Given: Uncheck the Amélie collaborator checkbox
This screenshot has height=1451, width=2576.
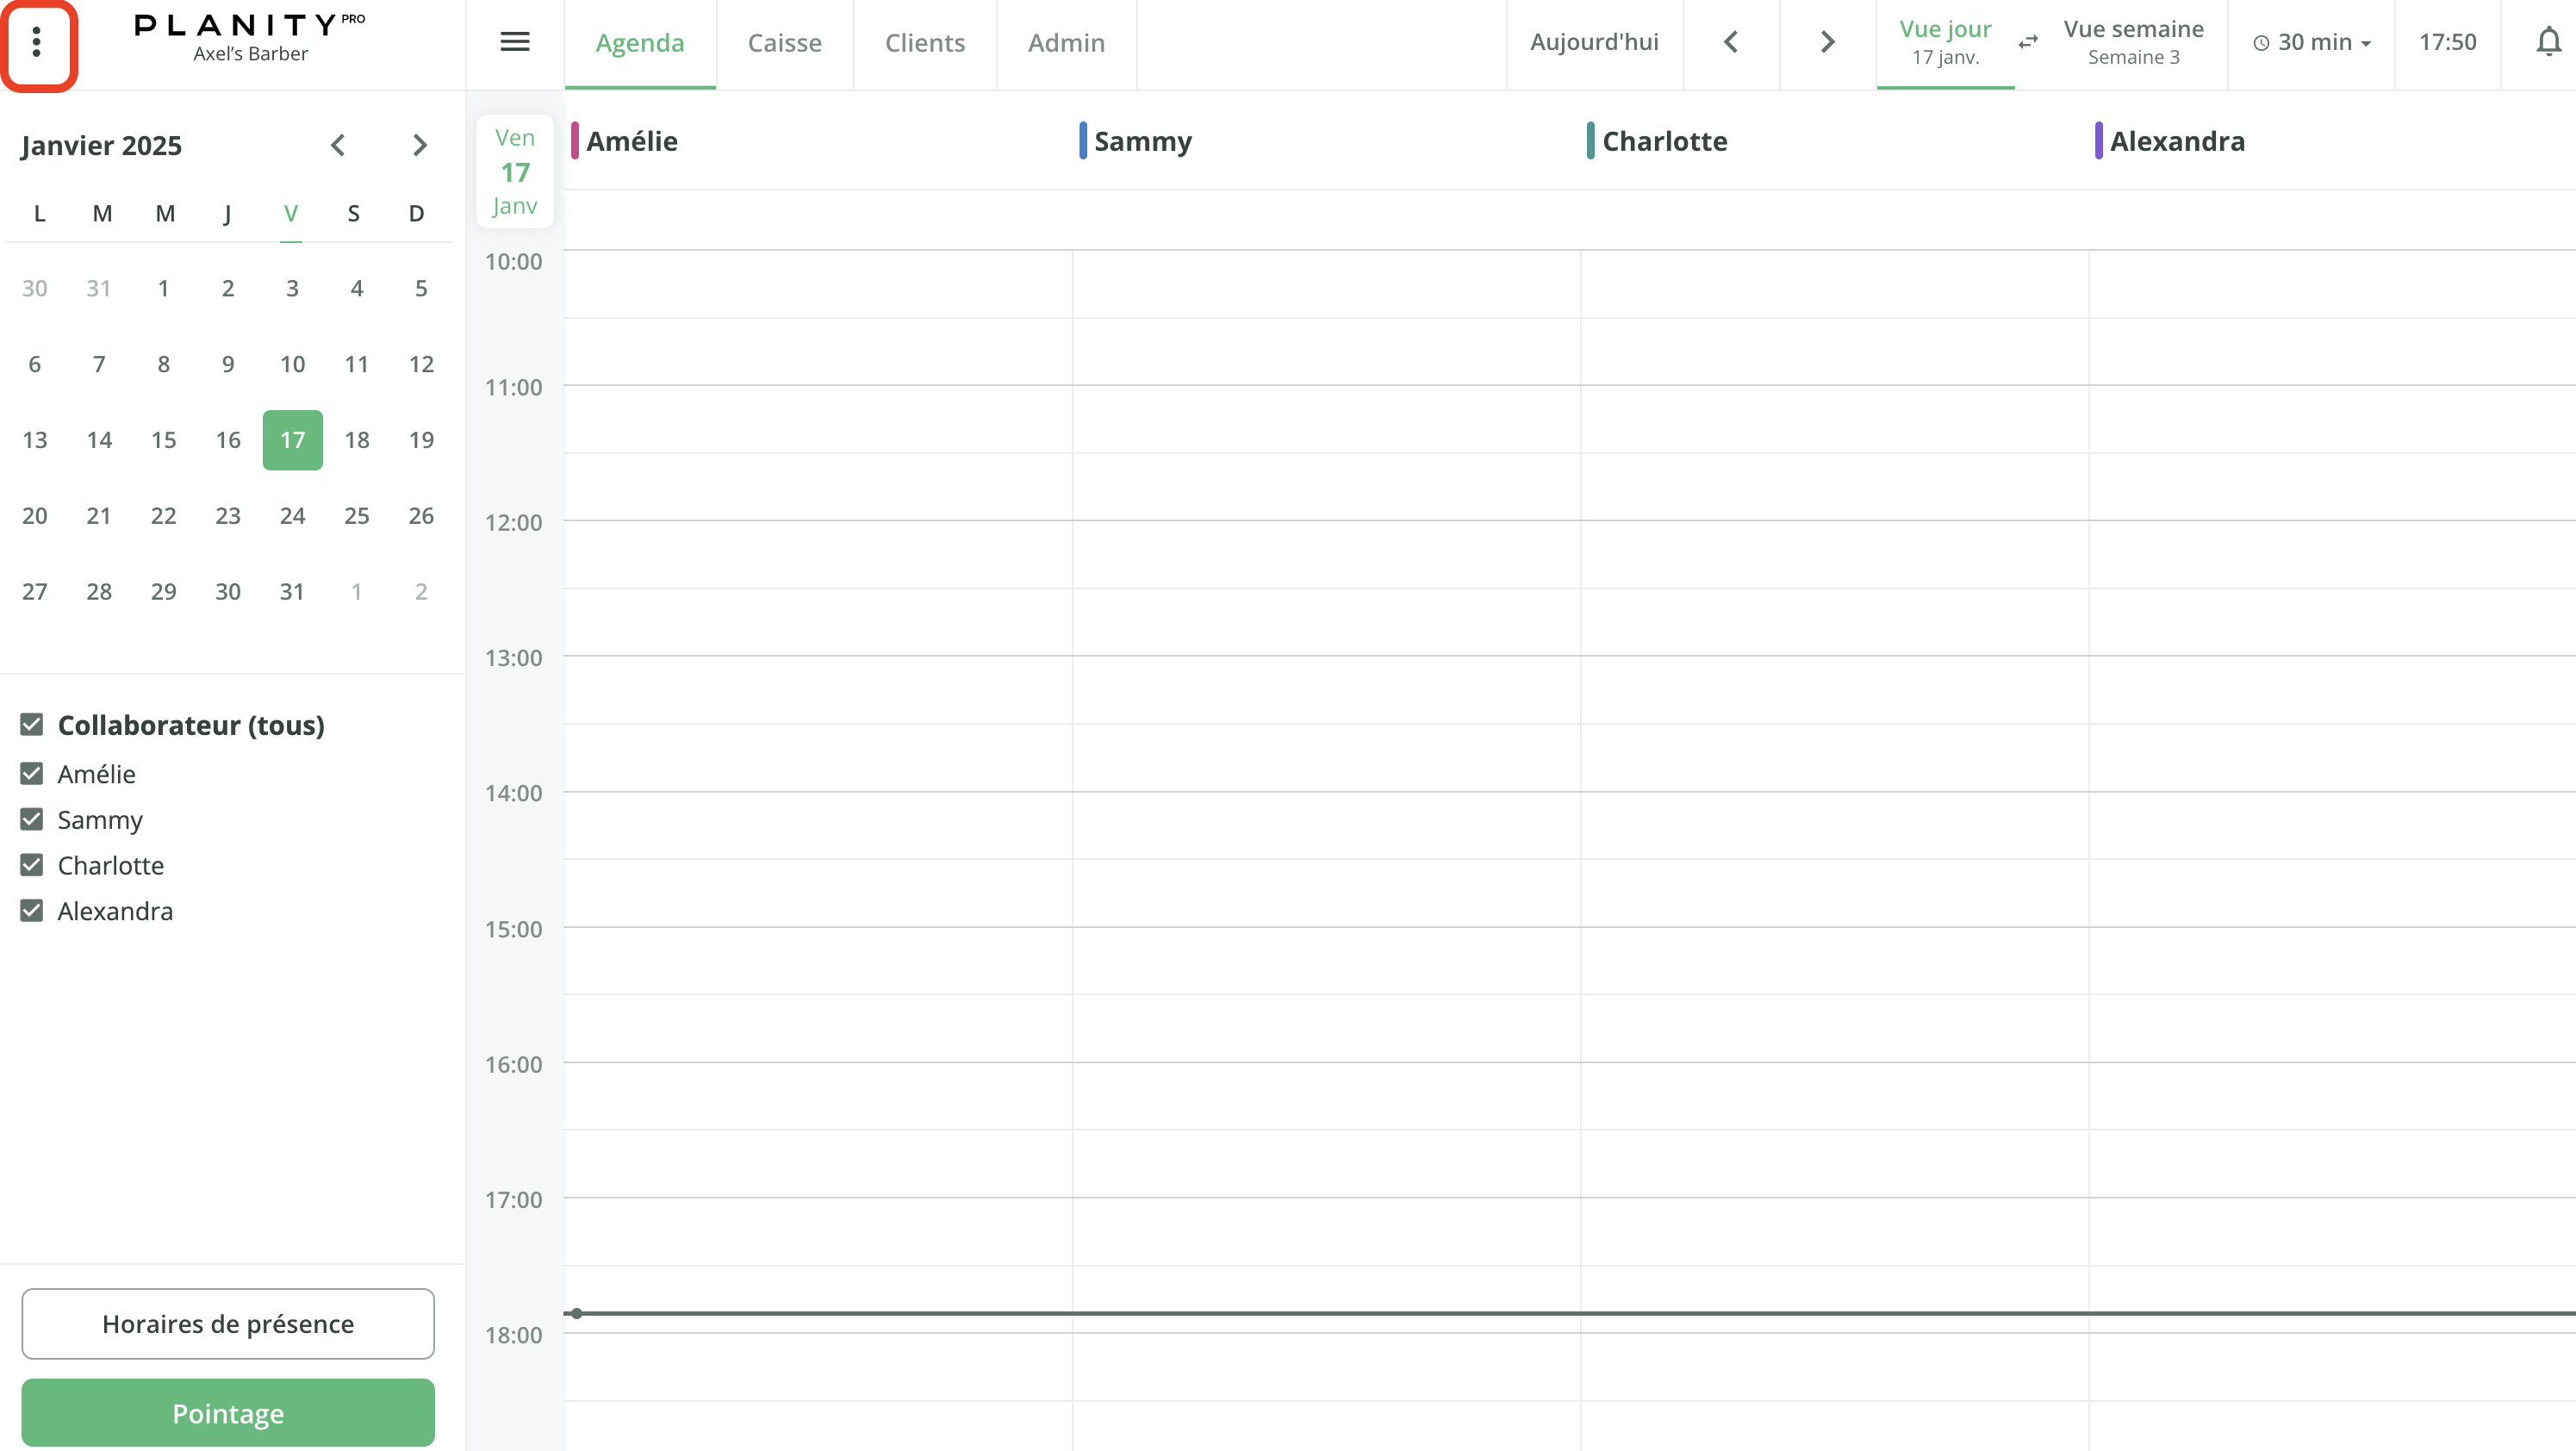Looking at the screenshot, I should (x=32, y=773).
